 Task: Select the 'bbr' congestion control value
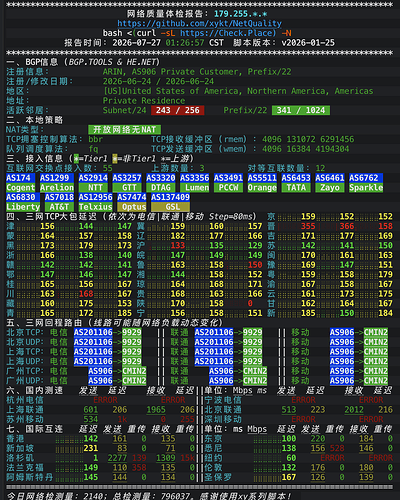pos(96,139)
